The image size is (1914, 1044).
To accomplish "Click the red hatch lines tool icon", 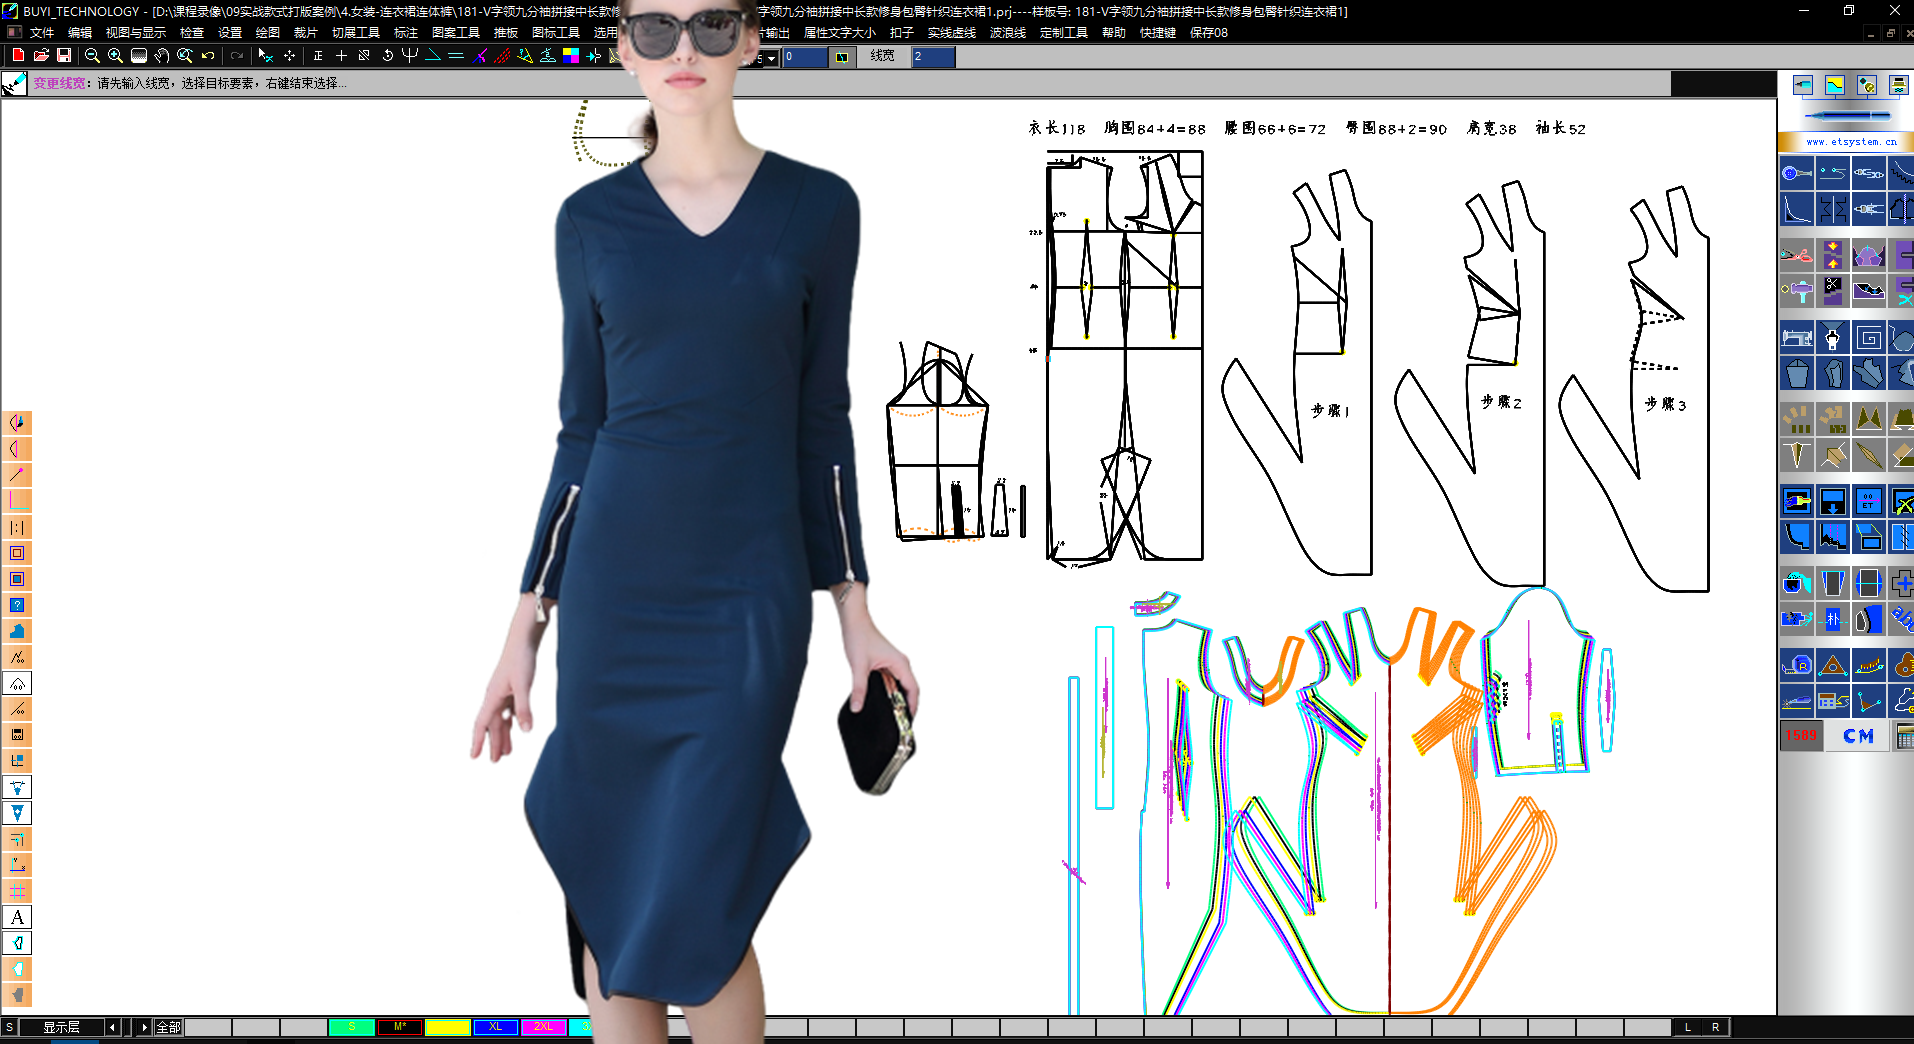I will click(x=502, y=56).
